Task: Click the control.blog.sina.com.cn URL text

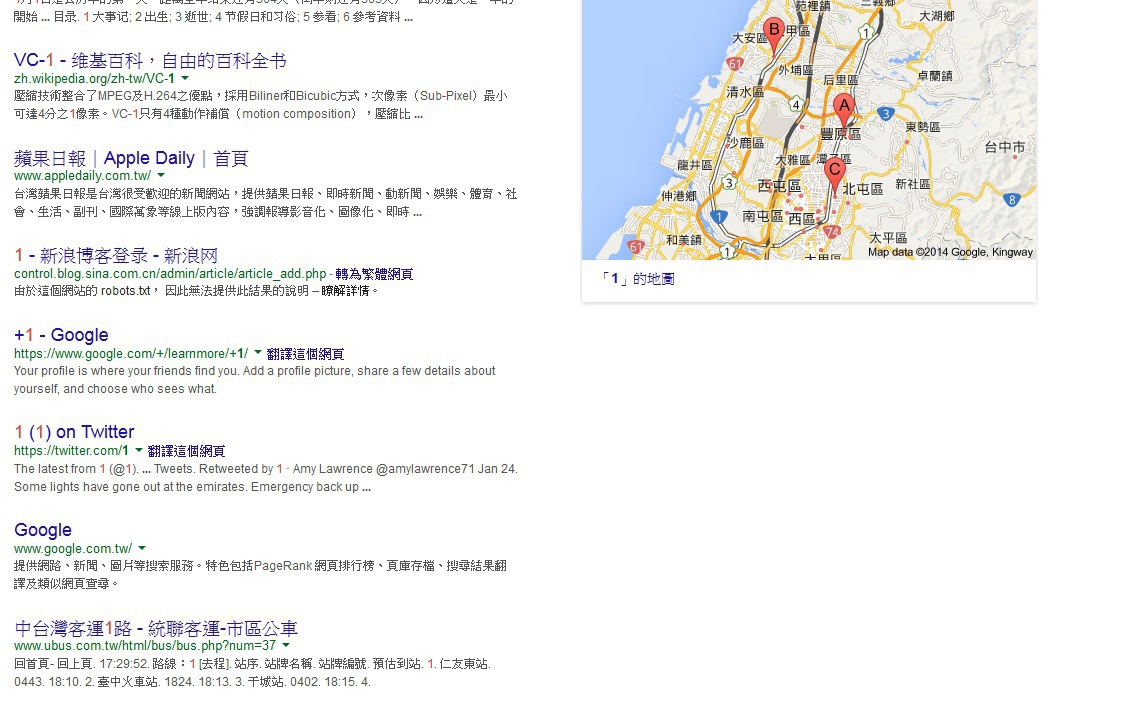Action: tap(170, 274)
